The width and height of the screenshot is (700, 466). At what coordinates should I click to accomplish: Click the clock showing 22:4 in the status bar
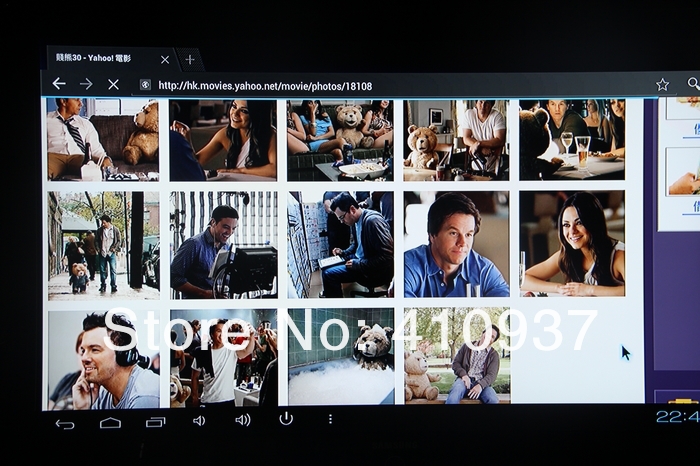[x=677, y=416]
